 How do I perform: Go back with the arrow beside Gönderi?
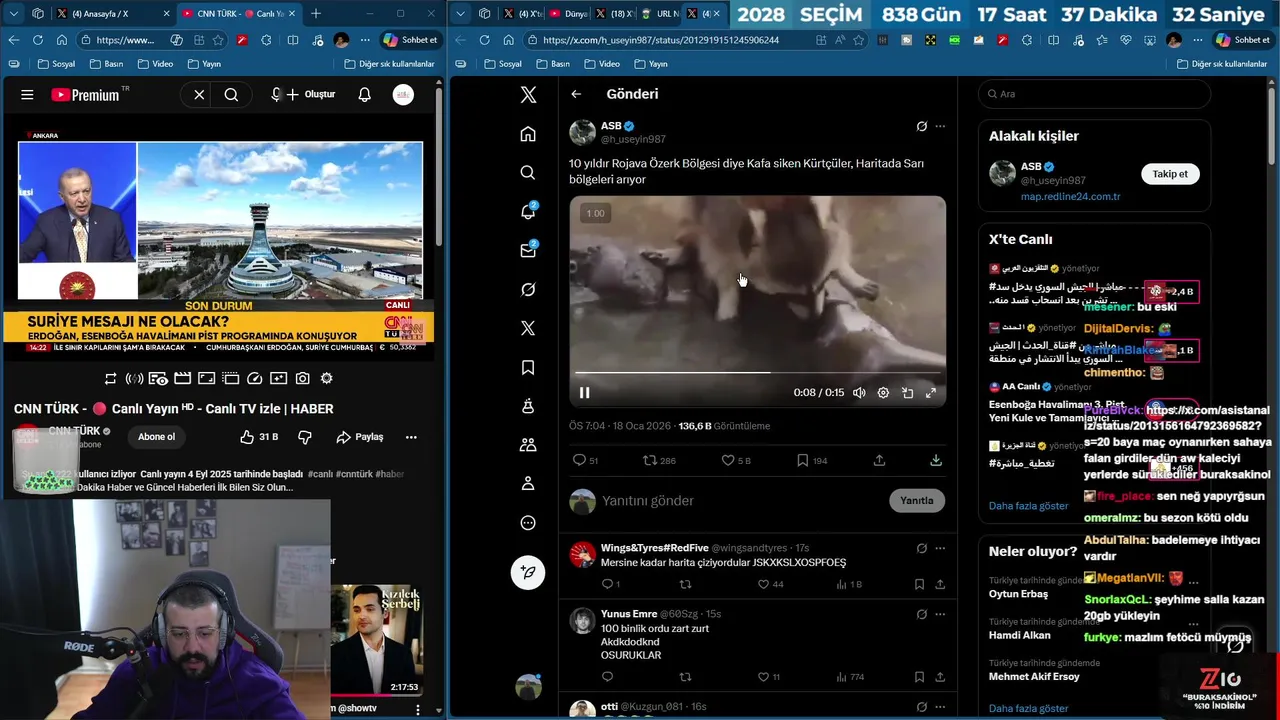[576, 94]
